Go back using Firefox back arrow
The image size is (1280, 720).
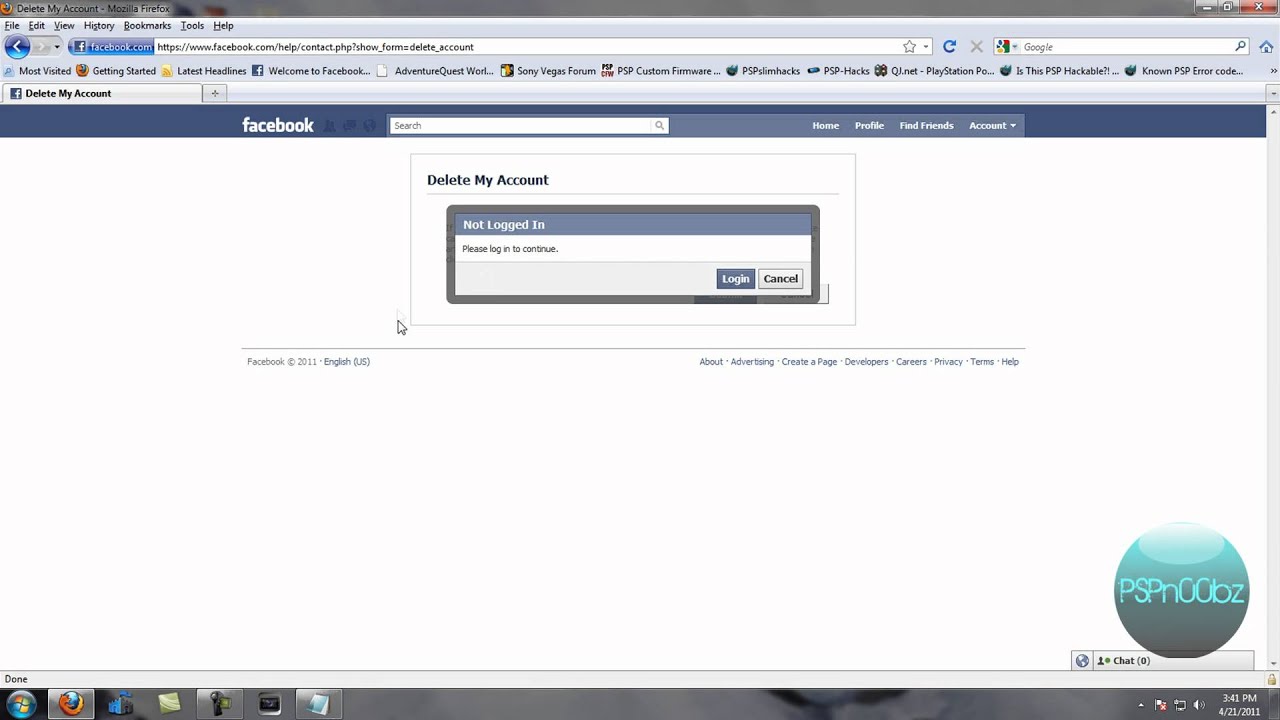(17, 47)
